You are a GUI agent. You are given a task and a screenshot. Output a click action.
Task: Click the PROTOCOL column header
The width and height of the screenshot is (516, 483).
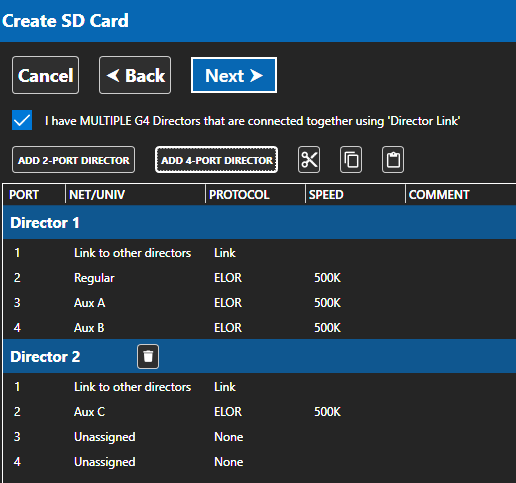click(239, 195)
